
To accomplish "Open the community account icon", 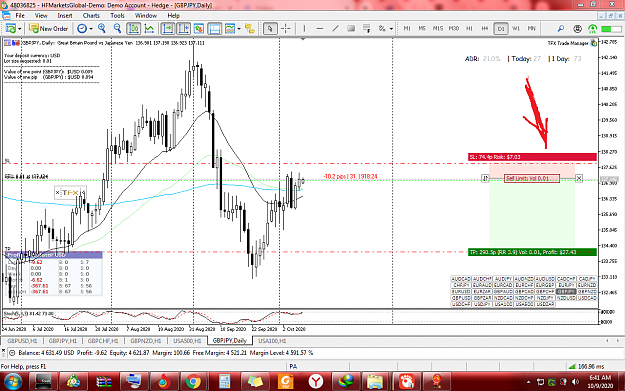I will [x=577, y=29].
